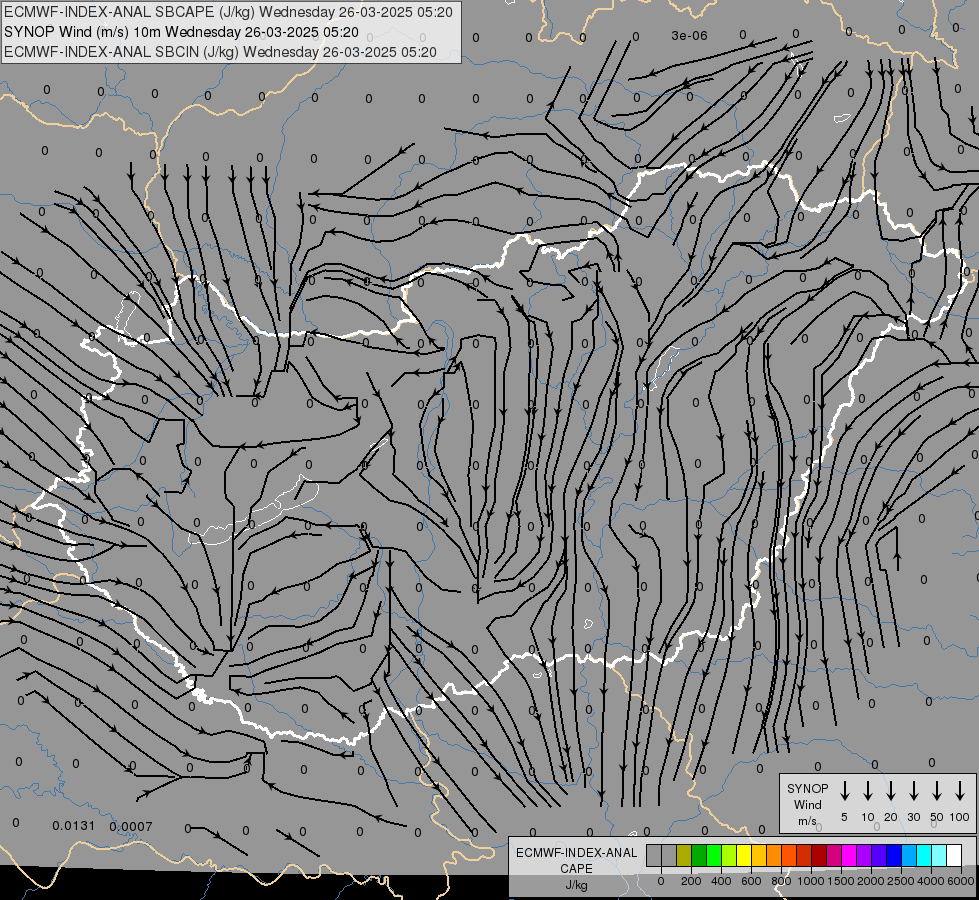Click the SBCAPE title line
Image resolution: width=979 pixels, height=900 pixels.
(x=228, y=12)
